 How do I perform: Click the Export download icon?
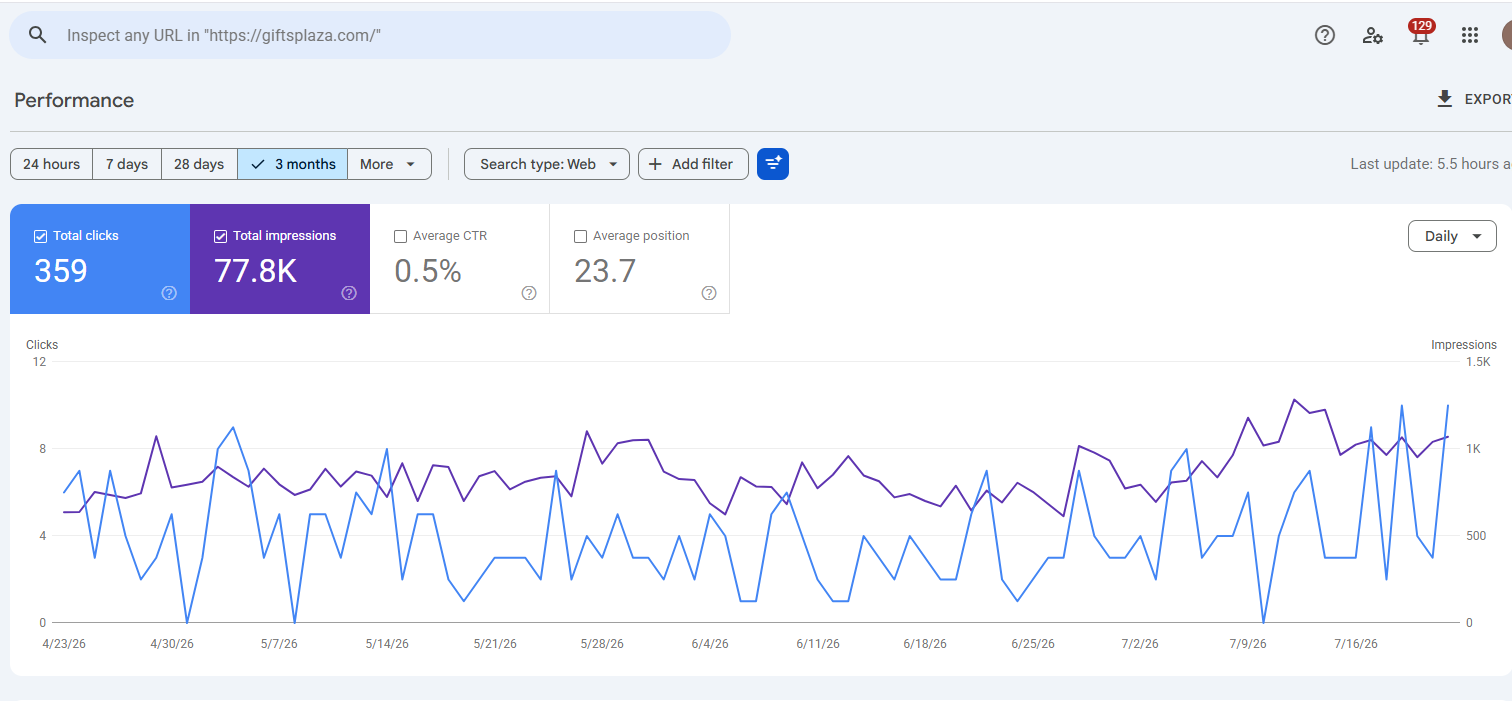point(1444,99)
